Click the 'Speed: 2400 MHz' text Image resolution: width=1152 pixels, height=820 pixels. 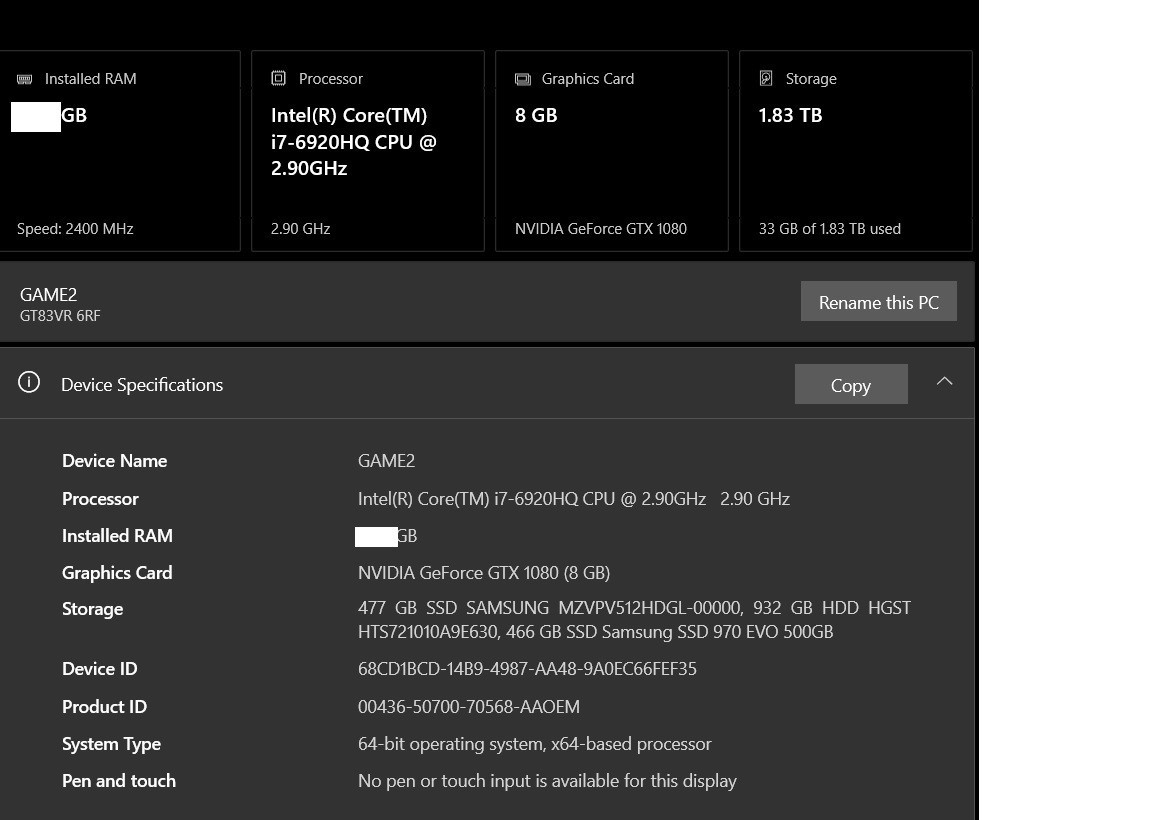pos(75,229)
